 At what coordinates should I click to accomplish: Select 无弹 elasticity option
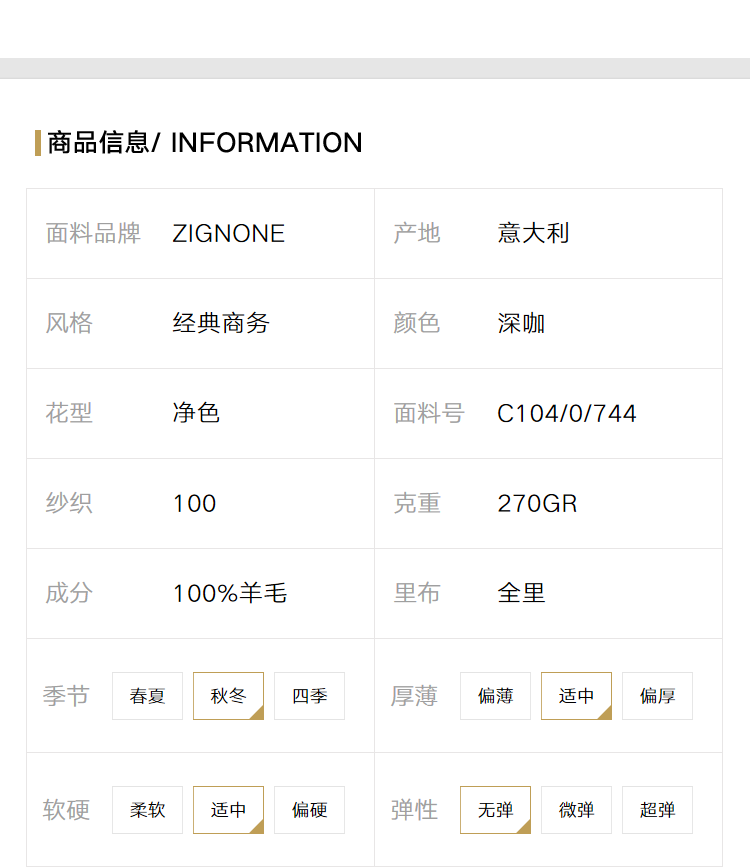pyautogui.click(x=495, y=809)
